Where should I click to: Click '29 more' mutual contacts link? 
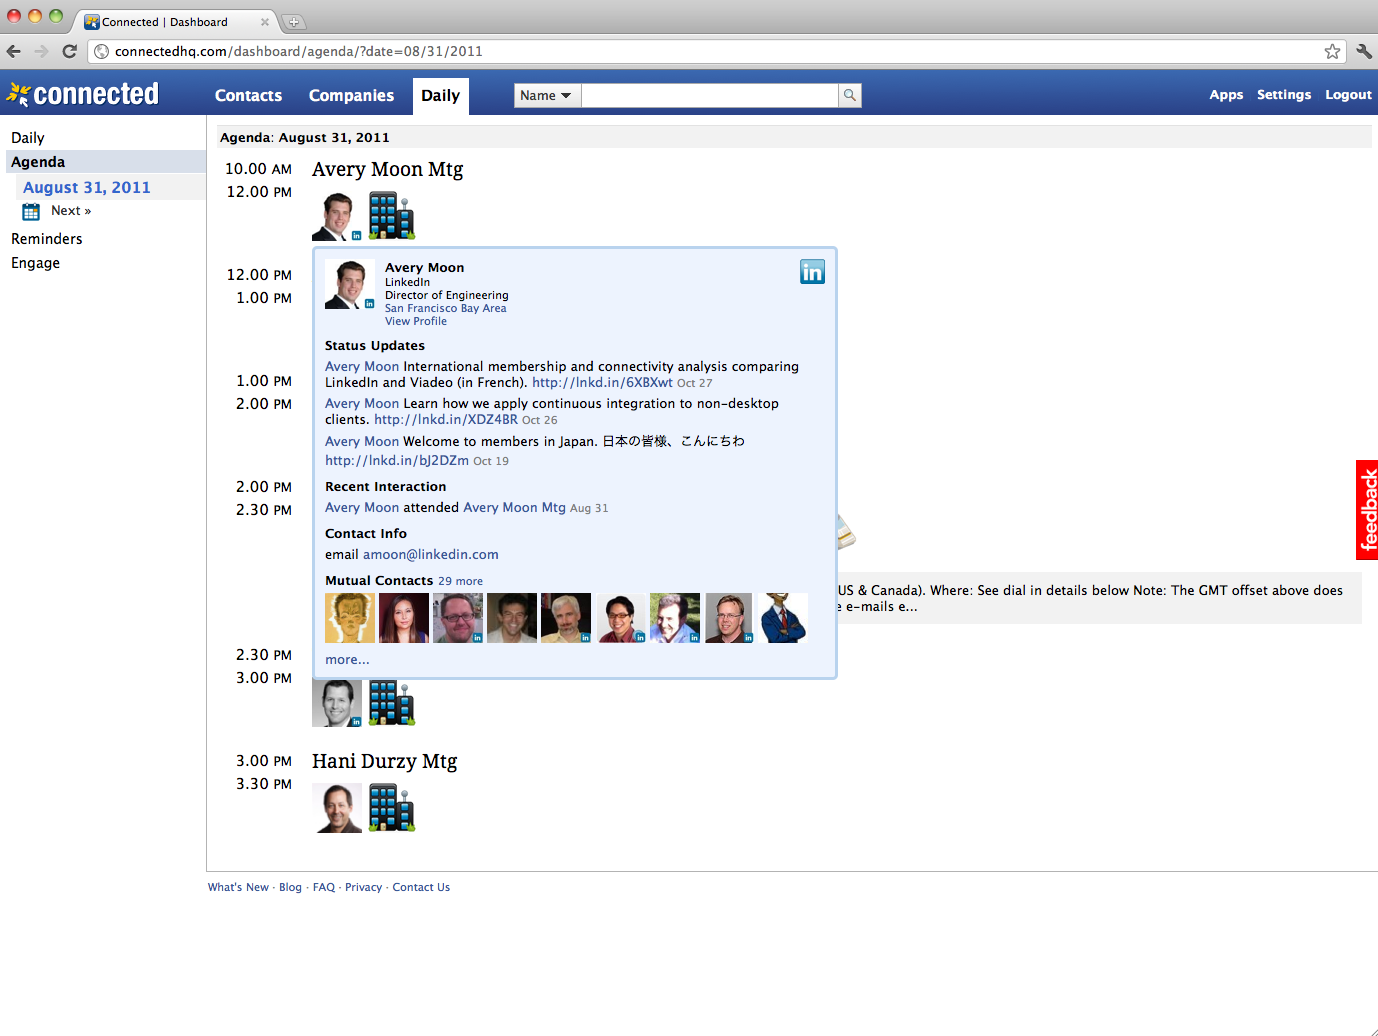coord(460,581)
